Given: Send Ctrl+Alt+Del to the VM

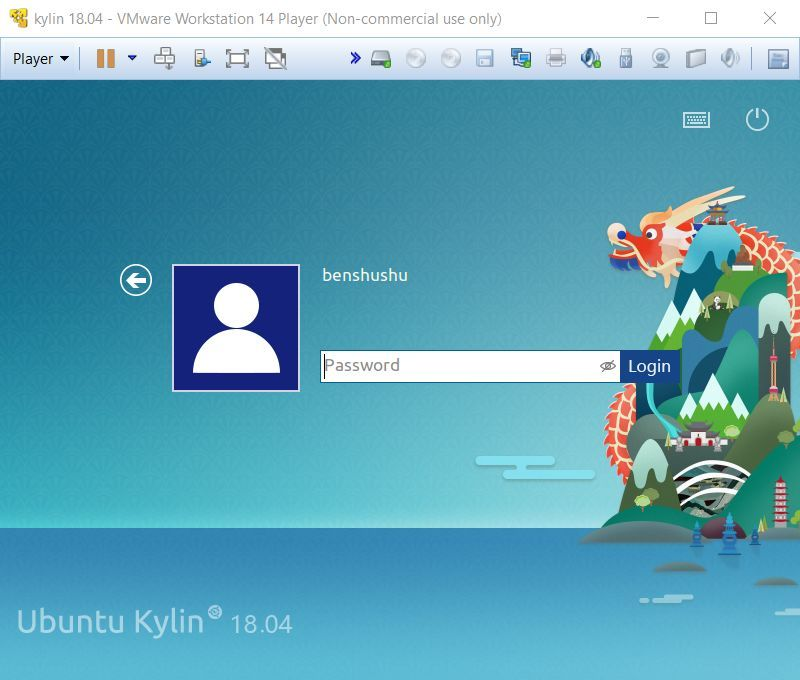Looking at the screenshot, I should (164, 58).
